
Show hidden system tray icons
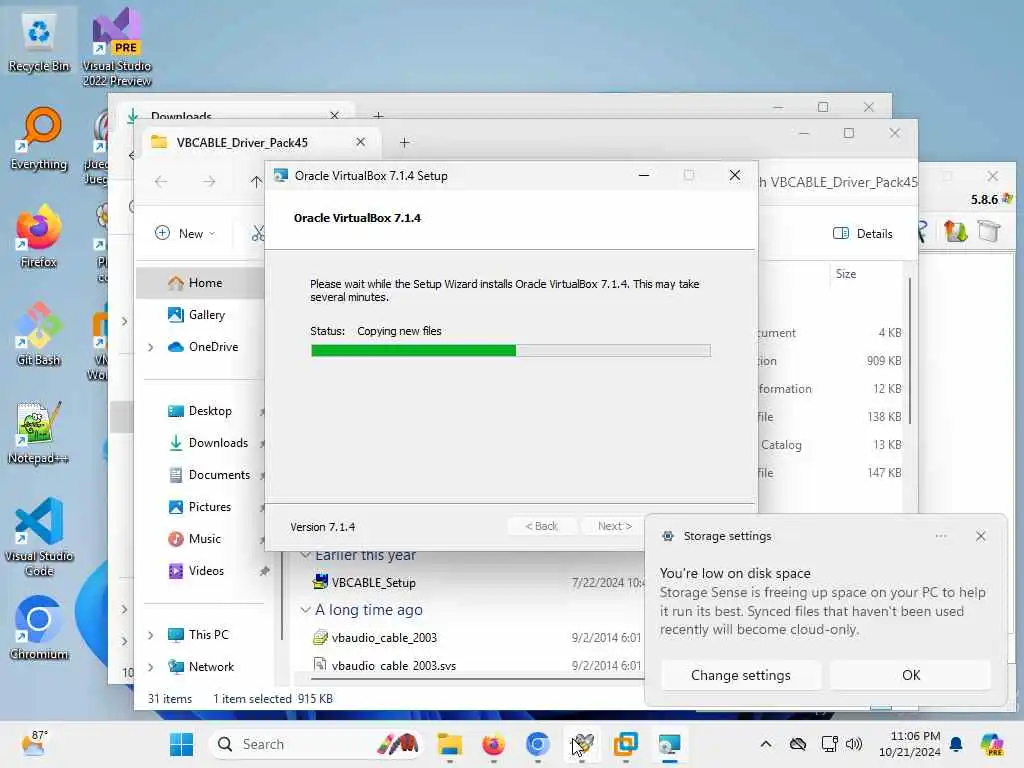point(766,744)
